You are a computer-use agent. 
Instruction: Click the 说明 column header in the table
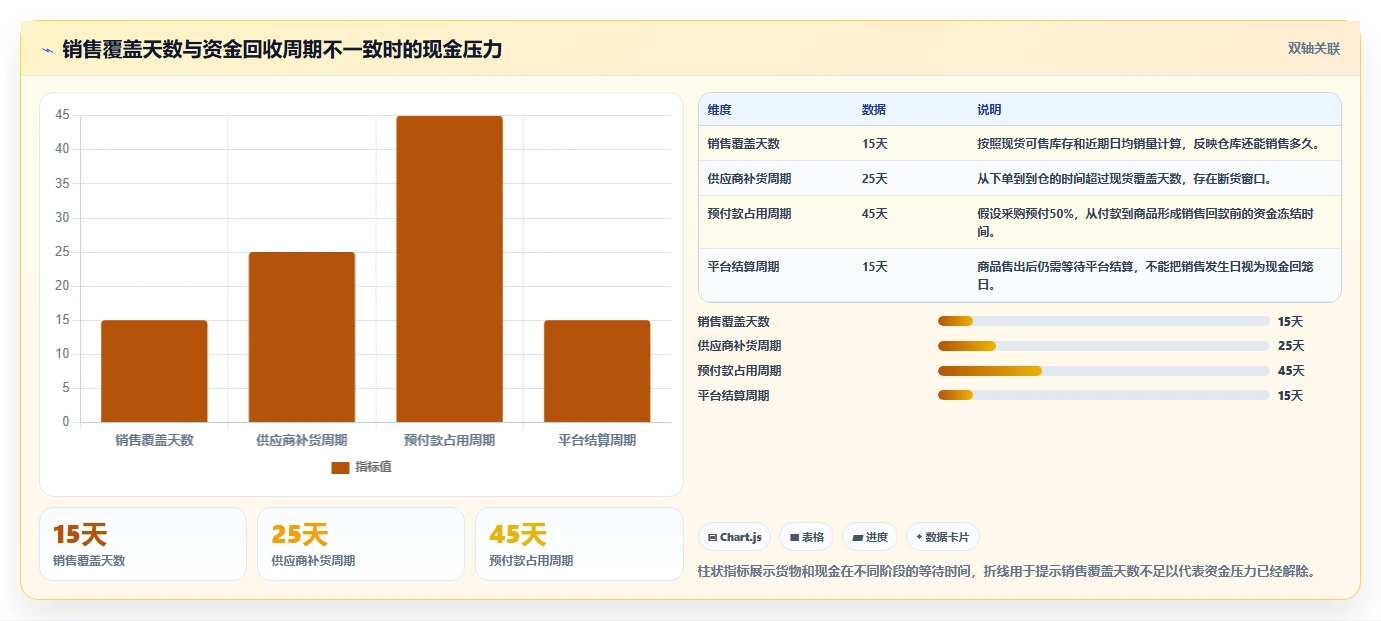pyautogui.click(x=989, y=110)
